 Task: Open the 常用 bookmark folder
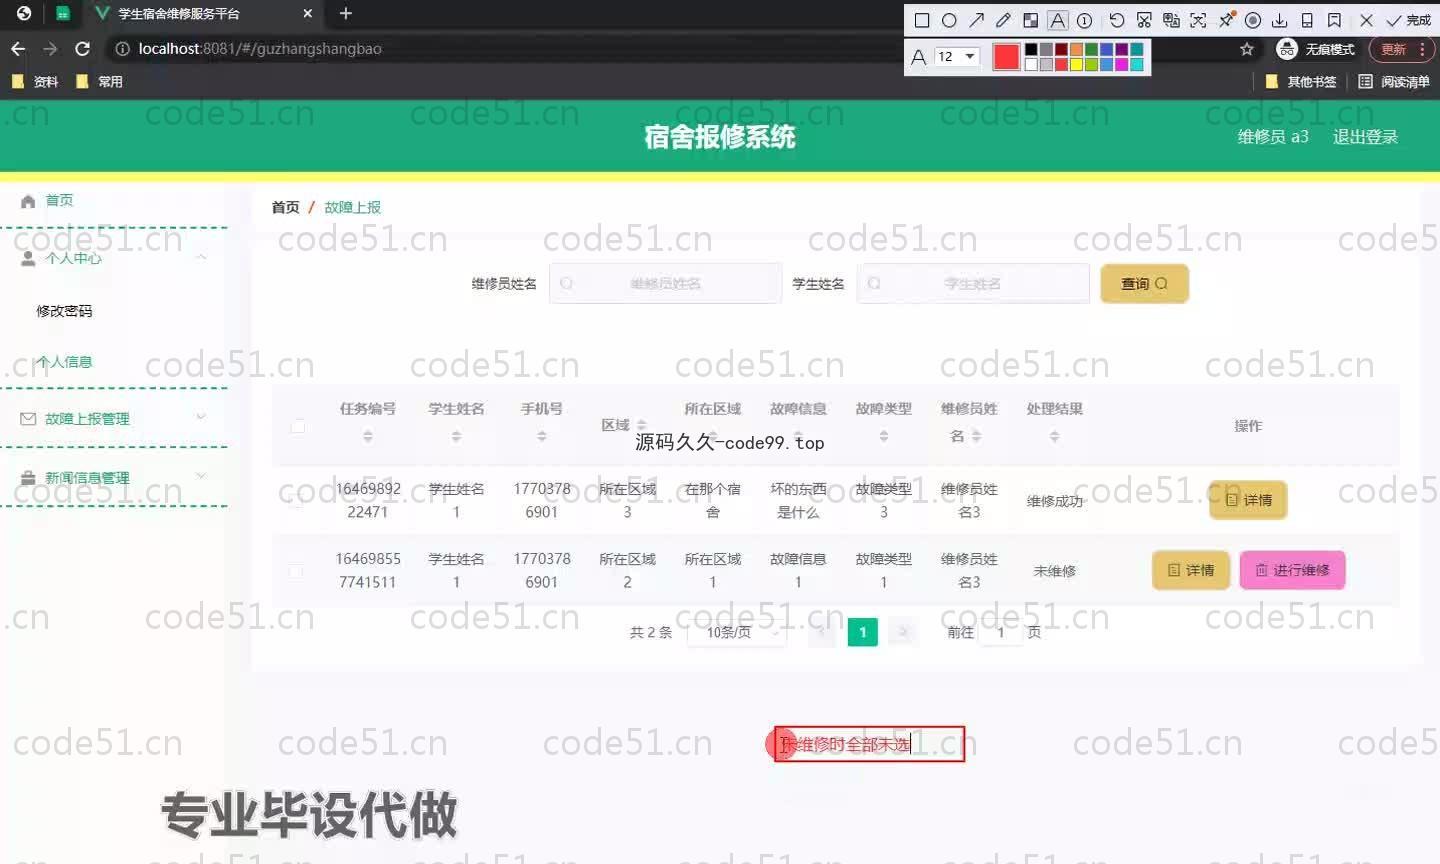(x=99, y=82)
